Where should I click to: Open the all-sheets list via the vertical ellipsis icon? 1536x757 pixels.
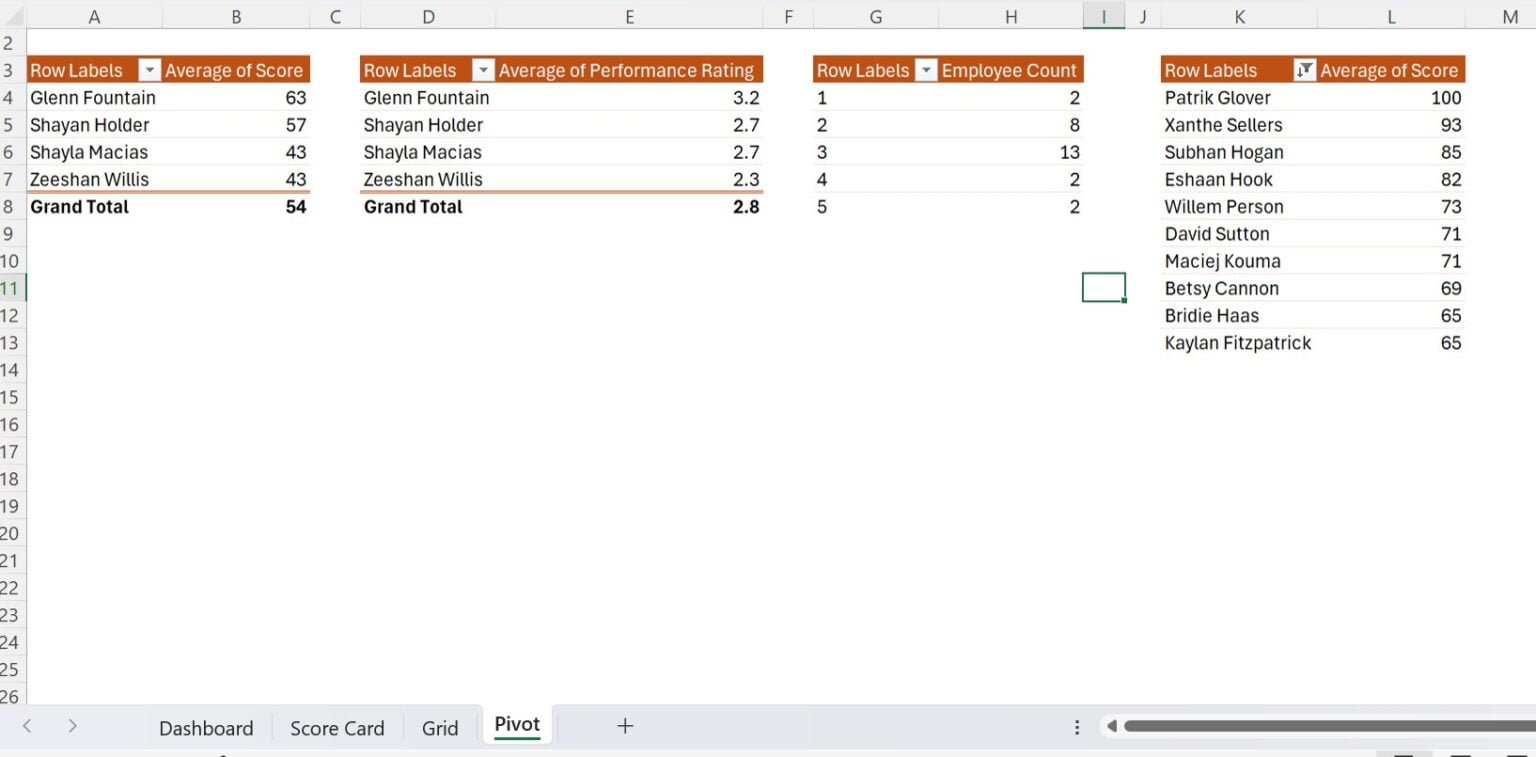[1077, 727]
